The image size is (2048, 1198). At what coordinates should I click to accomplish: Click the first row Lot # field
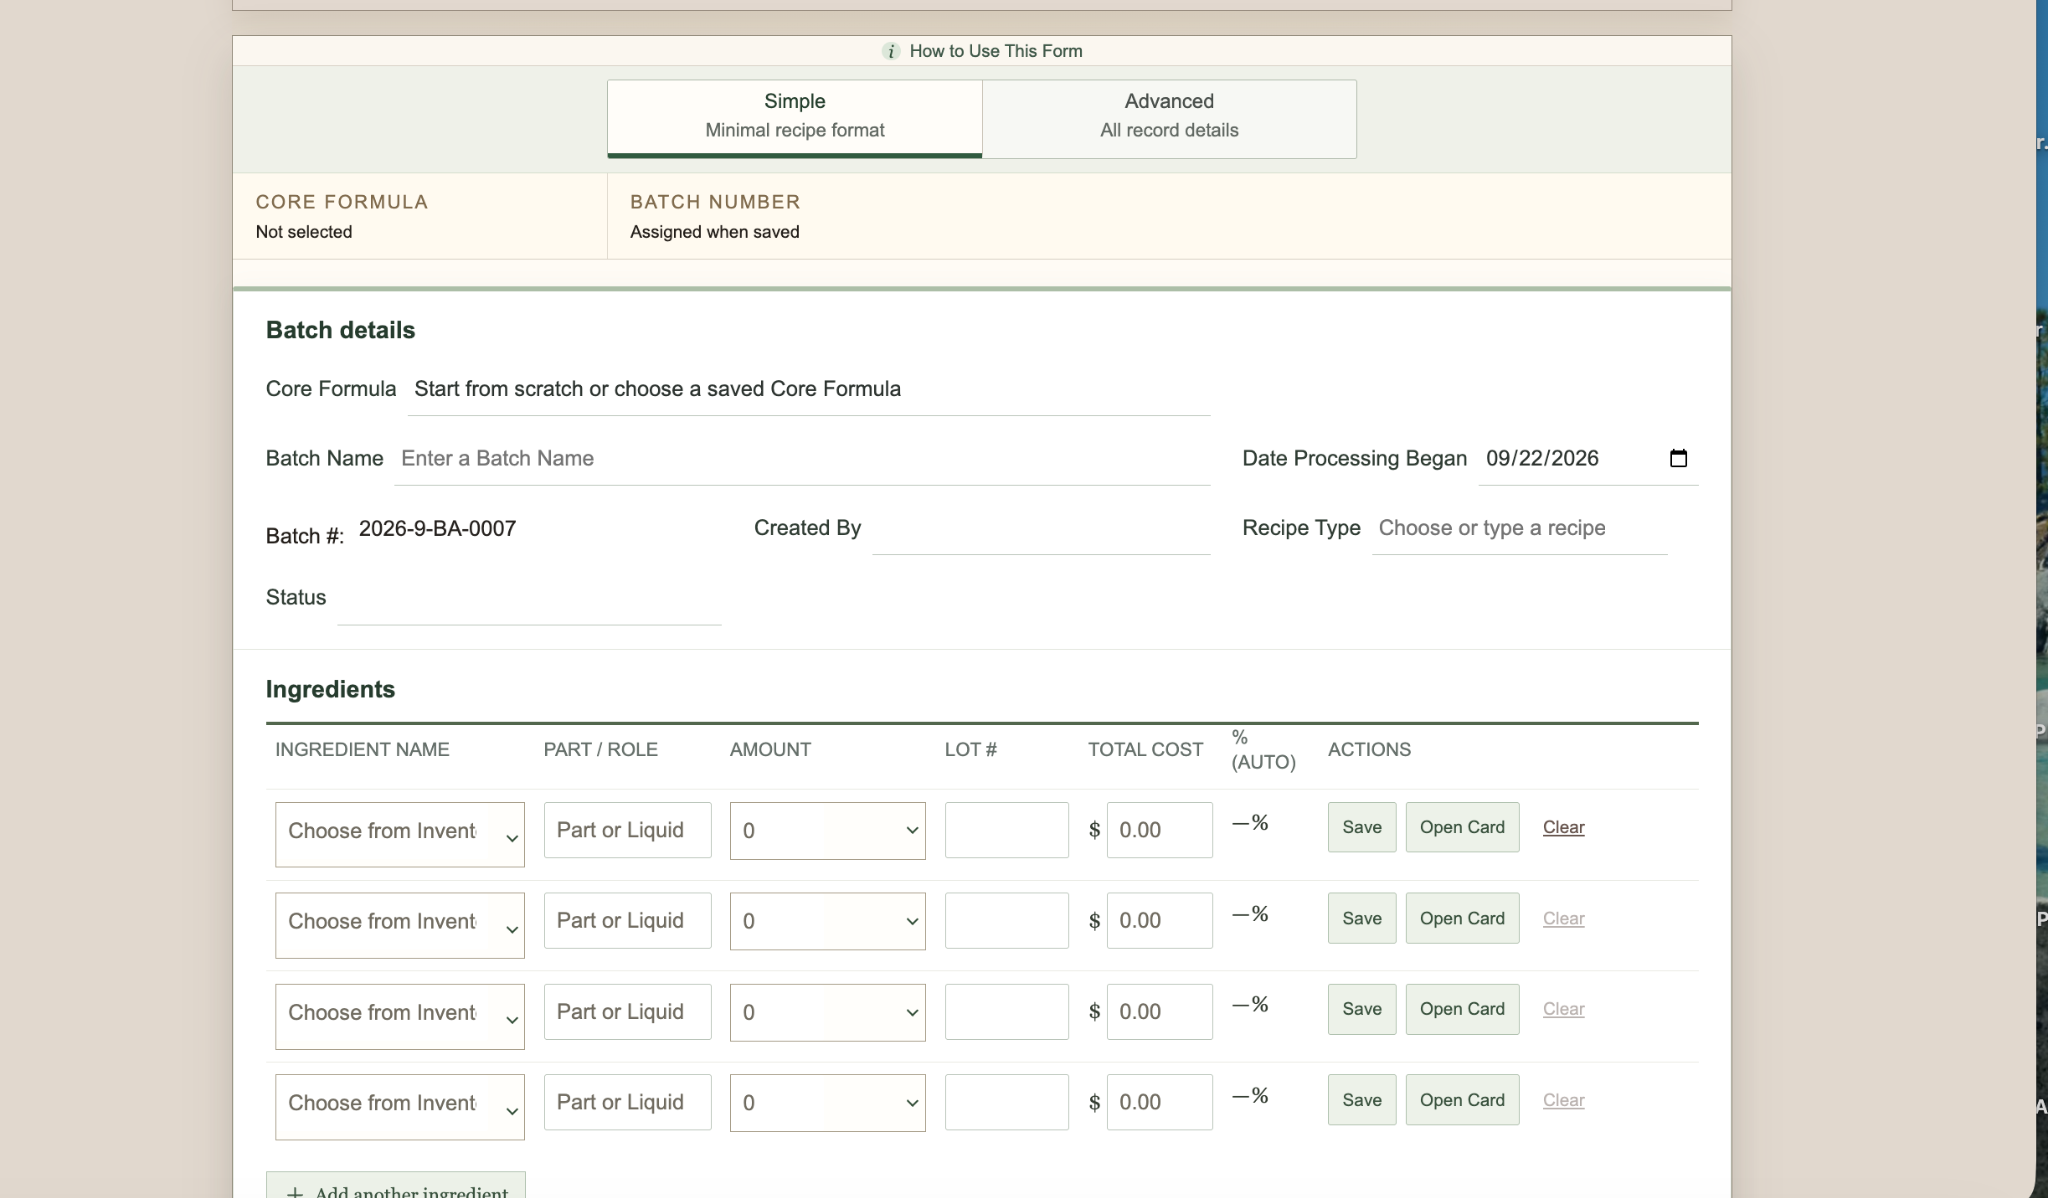click(x=1006, y=830)
